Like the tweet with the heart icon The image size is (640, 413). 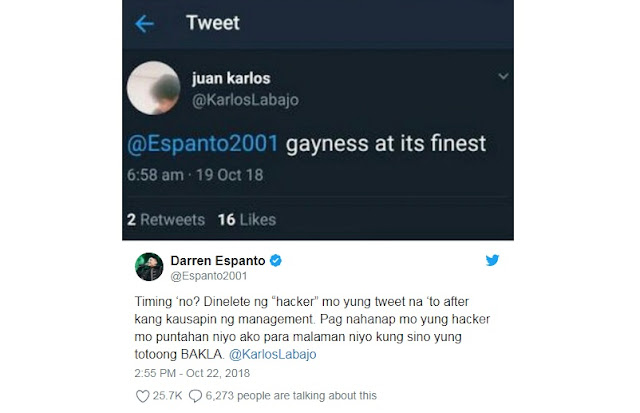142,396
